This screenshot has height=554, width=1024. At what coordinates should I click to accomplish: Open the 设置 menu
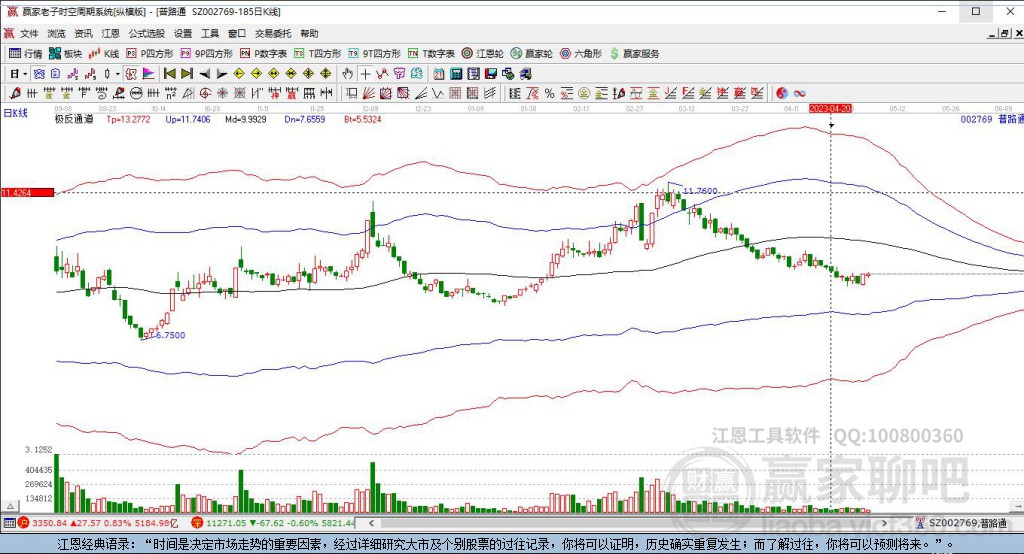coord(183,33)
